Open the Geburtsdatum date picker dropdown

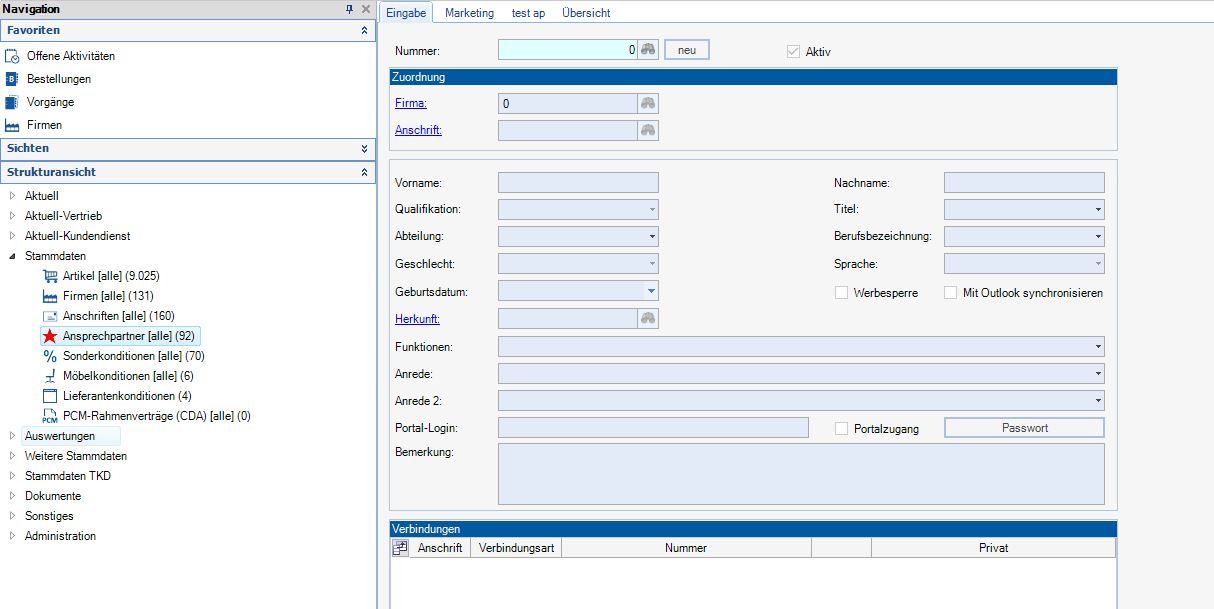coord(652,292)
